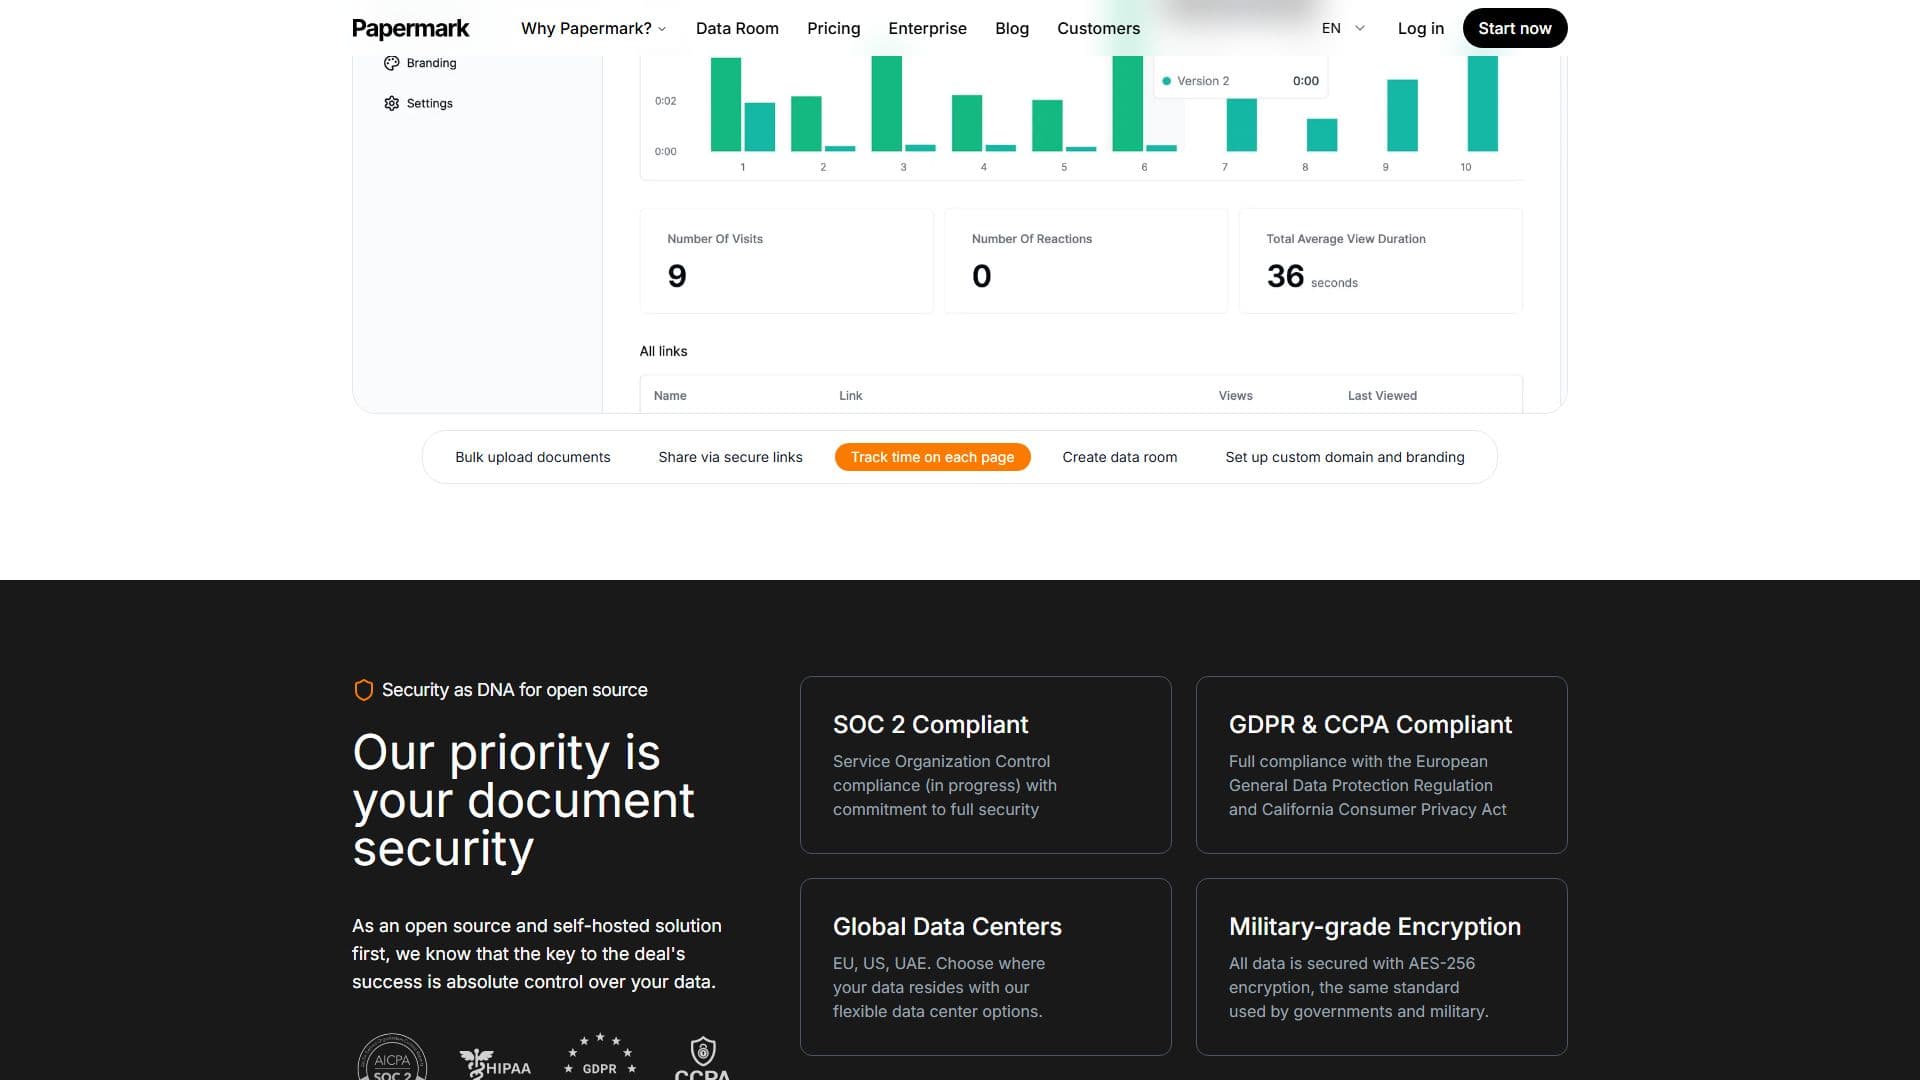Select the Bulk upload documents tab
1920x1080 pixels.
pyautogui.click(x=533, y=457)
